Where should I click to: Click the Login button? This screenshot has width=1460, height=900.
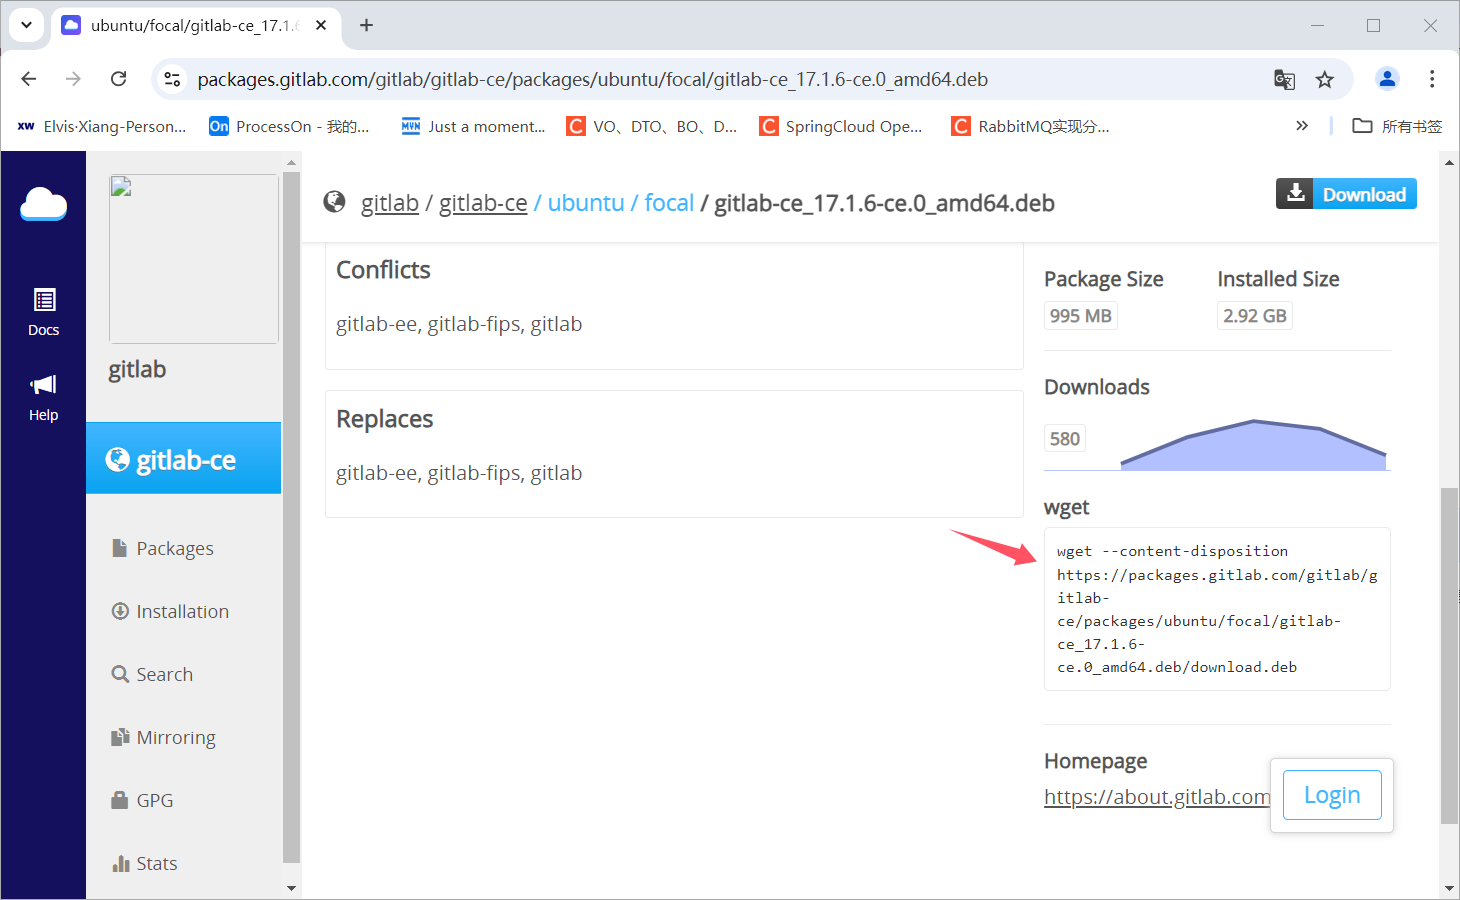(1332, 795)
